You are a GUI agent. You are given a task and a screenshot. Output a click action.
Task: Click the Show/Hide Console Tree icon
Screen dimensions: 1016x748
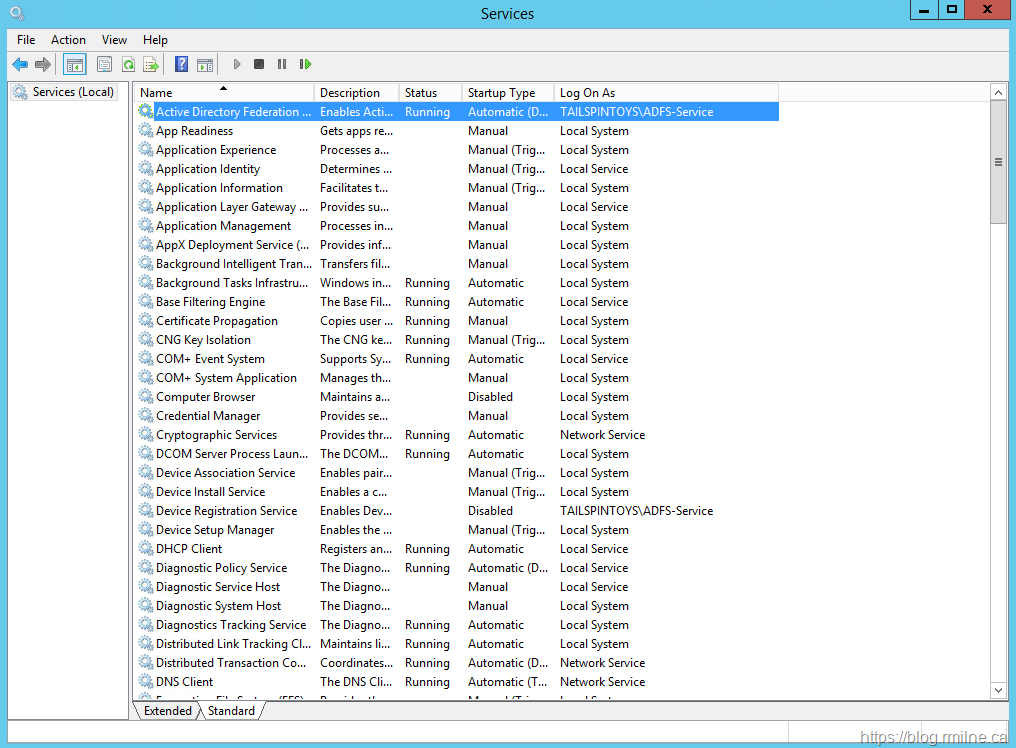pos(75,65)
